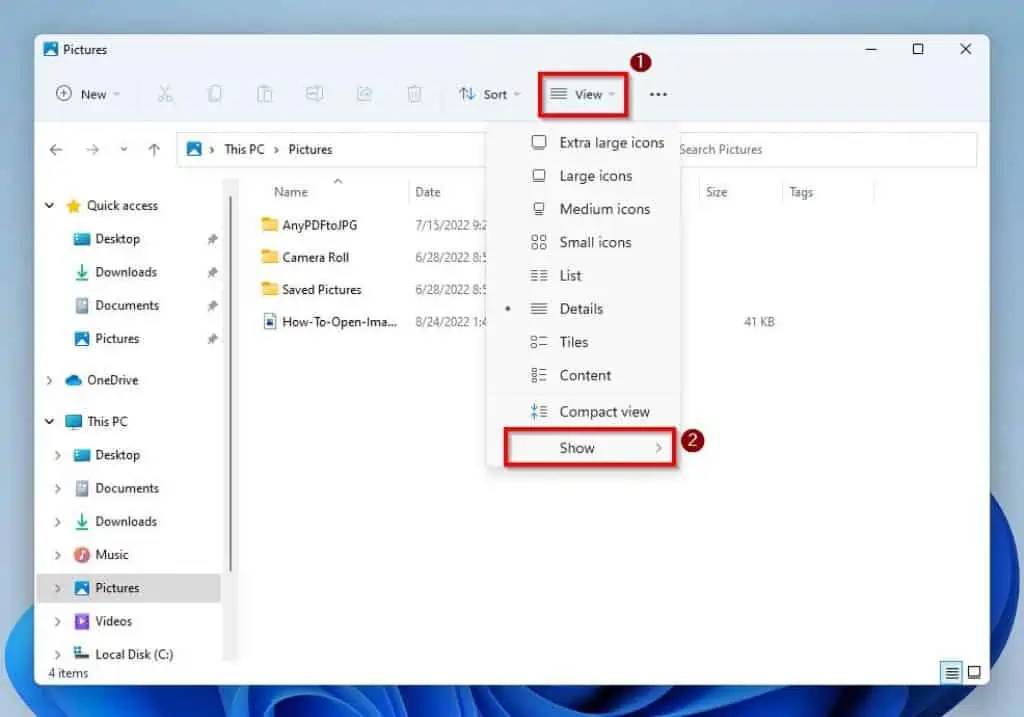Select Content view option
1024x717 pixels.
tap(584, 375)
